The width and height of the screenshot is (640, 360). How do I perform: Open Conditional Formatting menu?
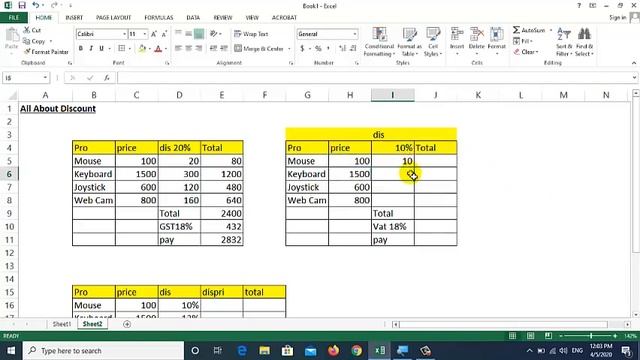point(379,42)
